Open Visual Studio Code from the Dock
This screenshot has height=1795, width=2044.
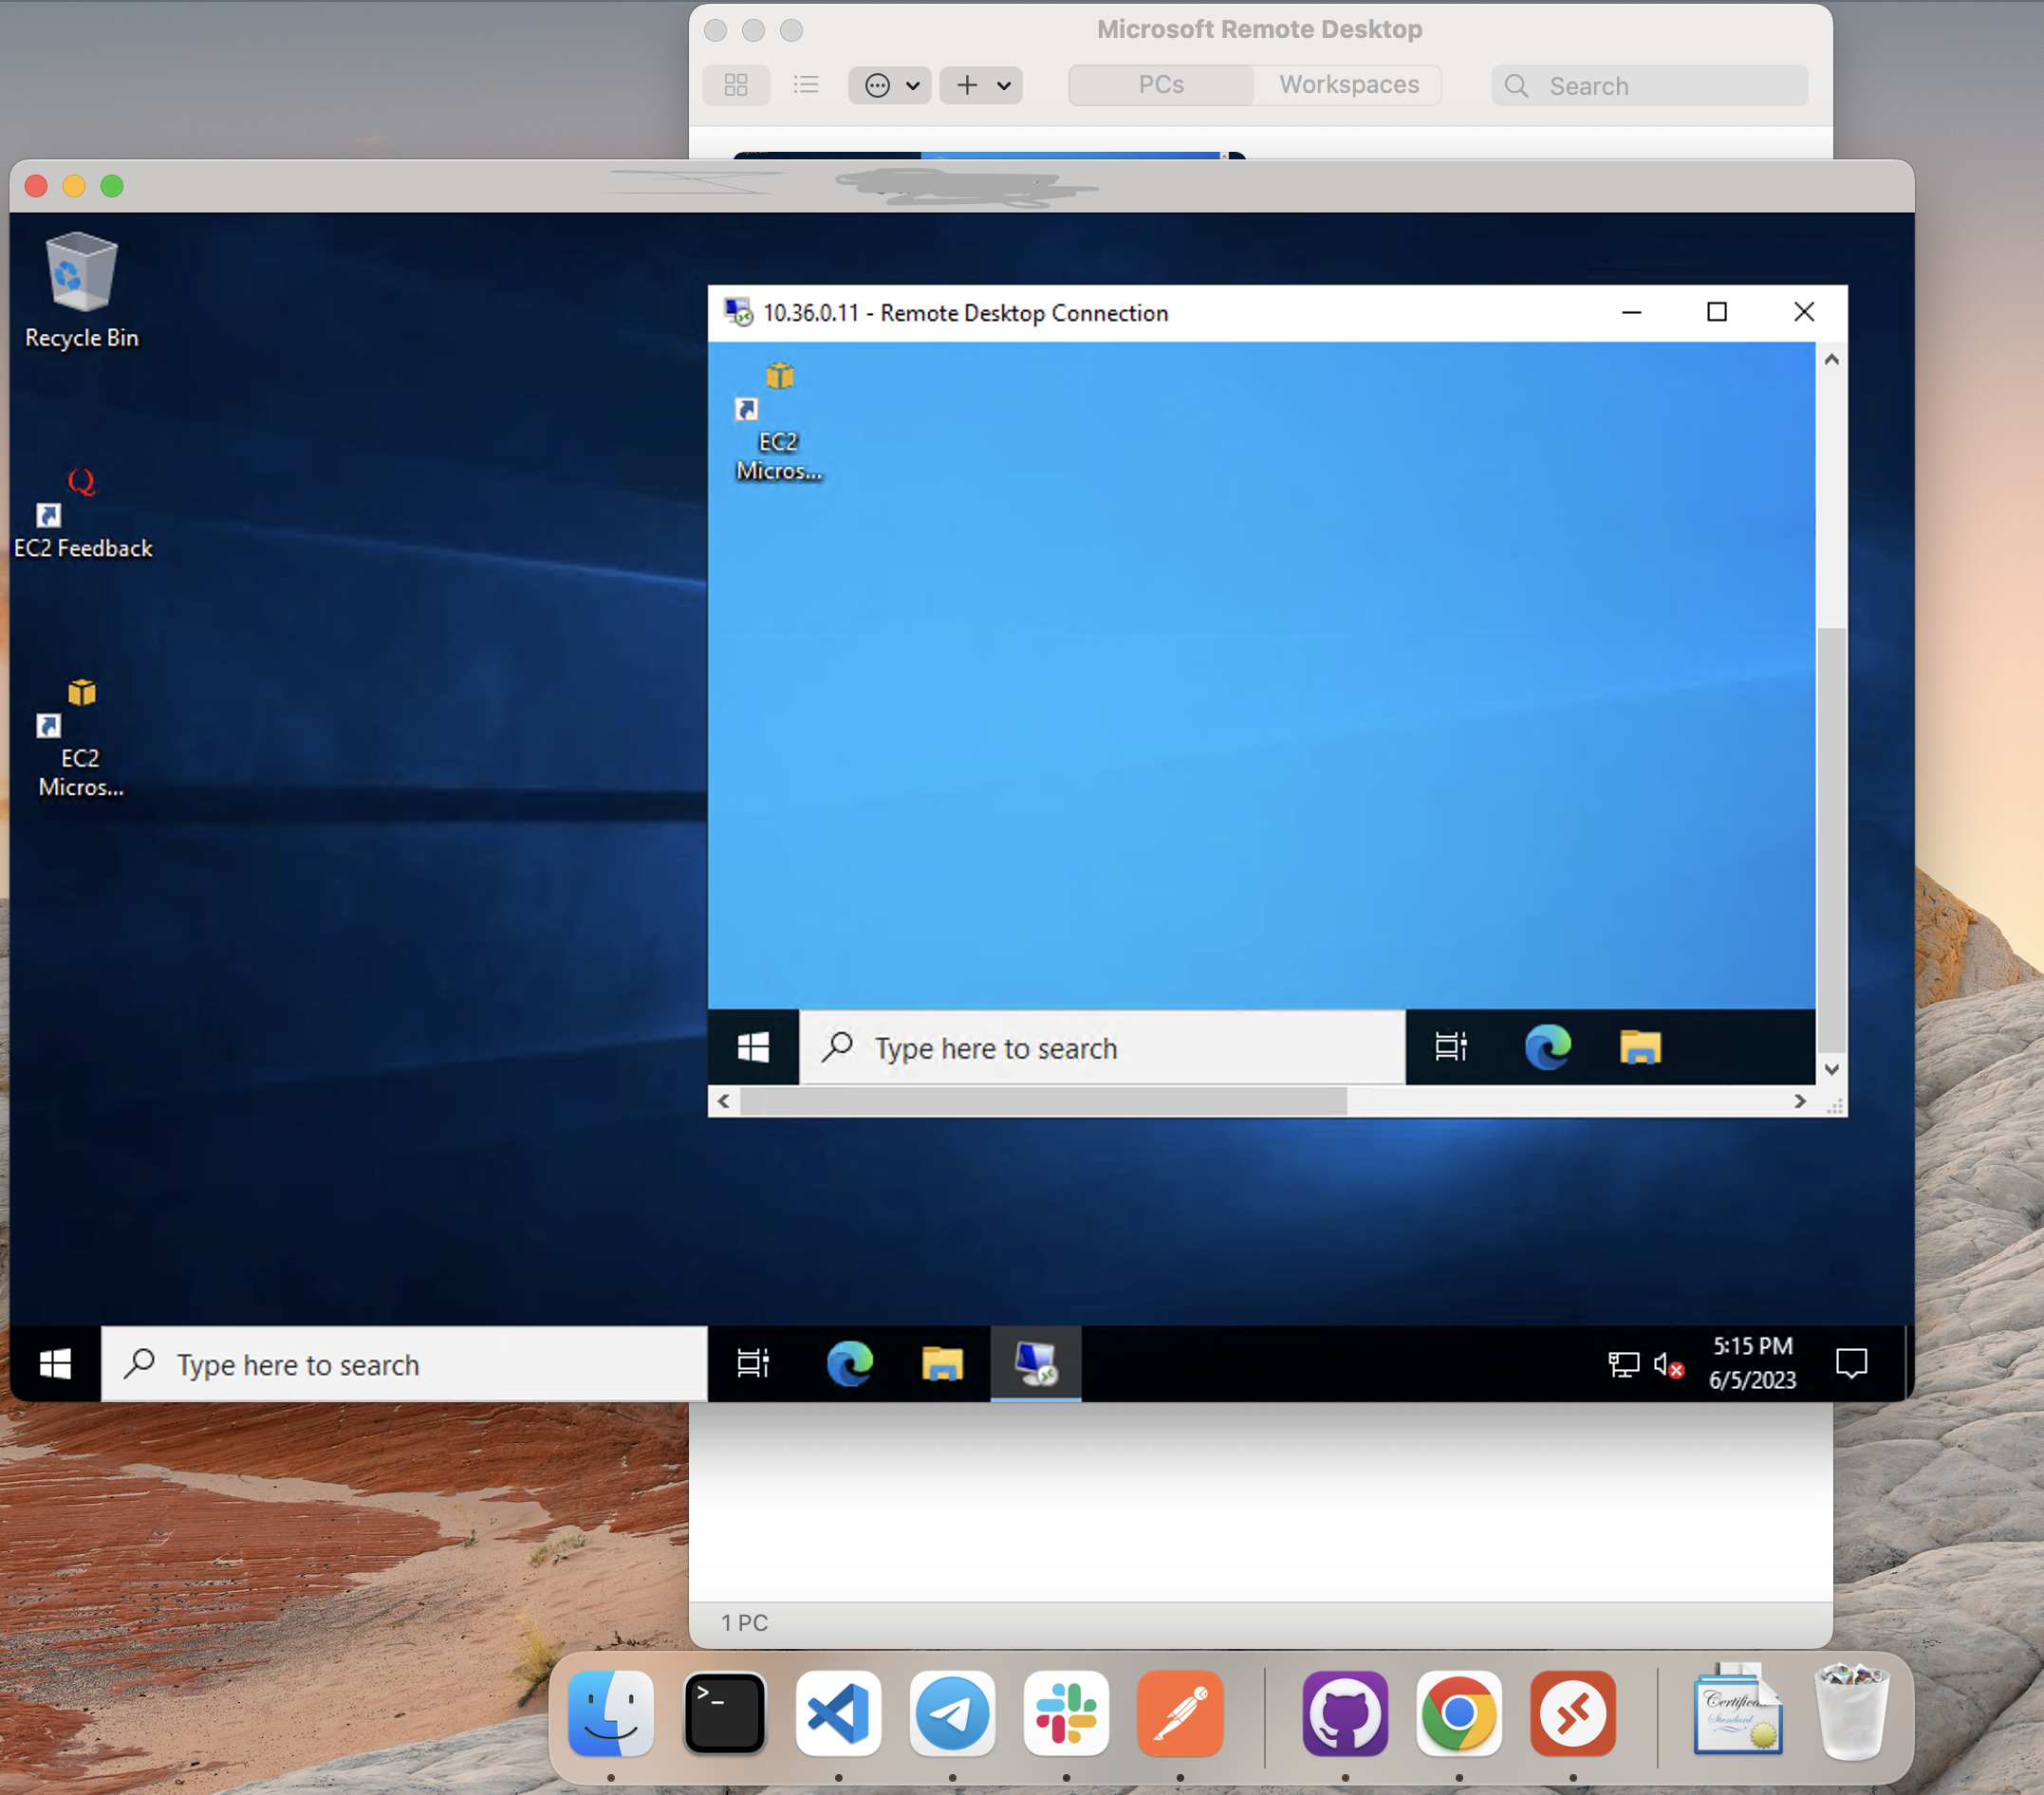[838, 1713]
